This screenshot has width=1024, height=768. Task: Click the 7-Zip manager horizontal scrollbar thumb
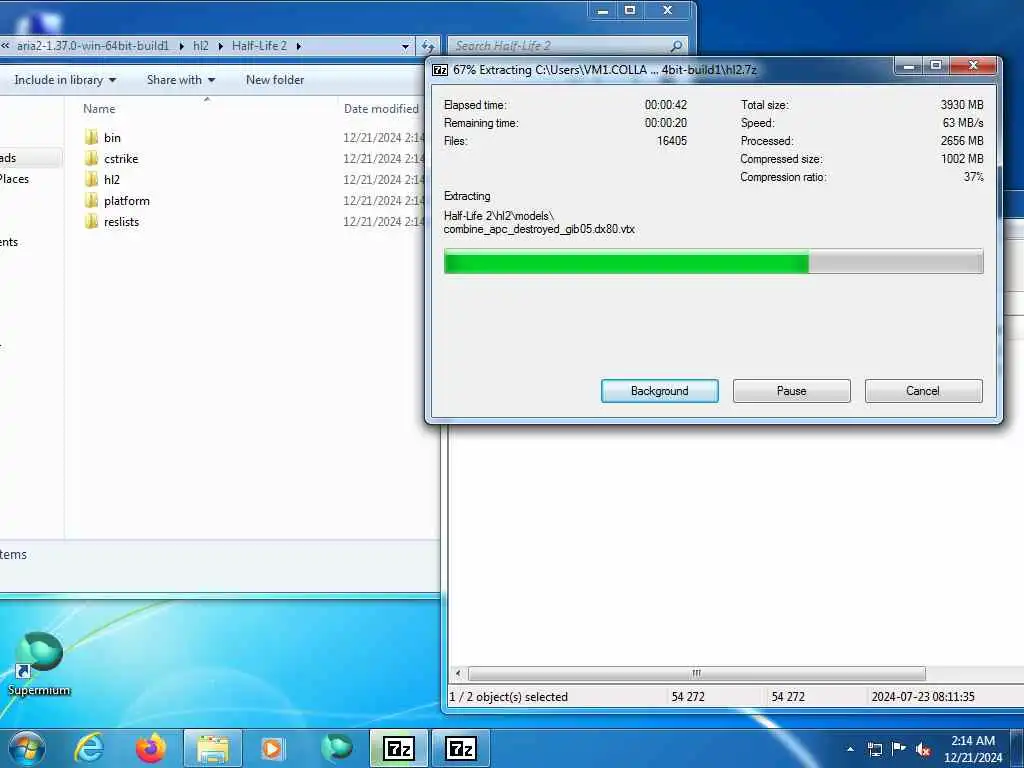(x=697, y=673)
